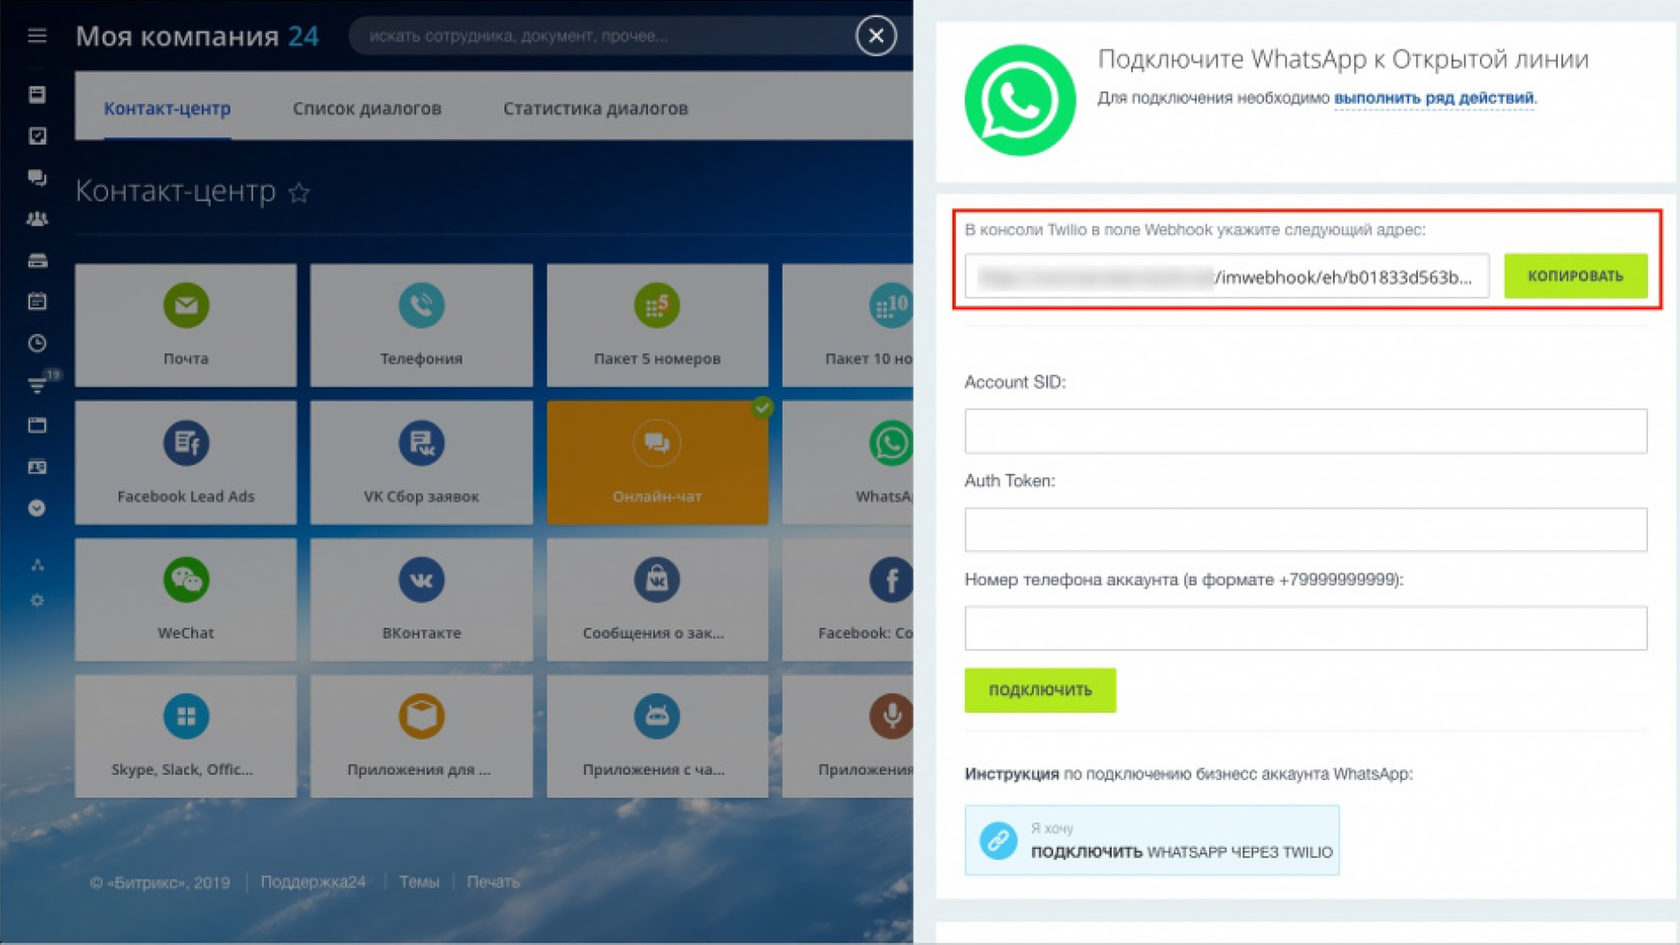Click Поддержка24 footer link
The width and height of the screenshot is (1680, 945).
(313, 882)
